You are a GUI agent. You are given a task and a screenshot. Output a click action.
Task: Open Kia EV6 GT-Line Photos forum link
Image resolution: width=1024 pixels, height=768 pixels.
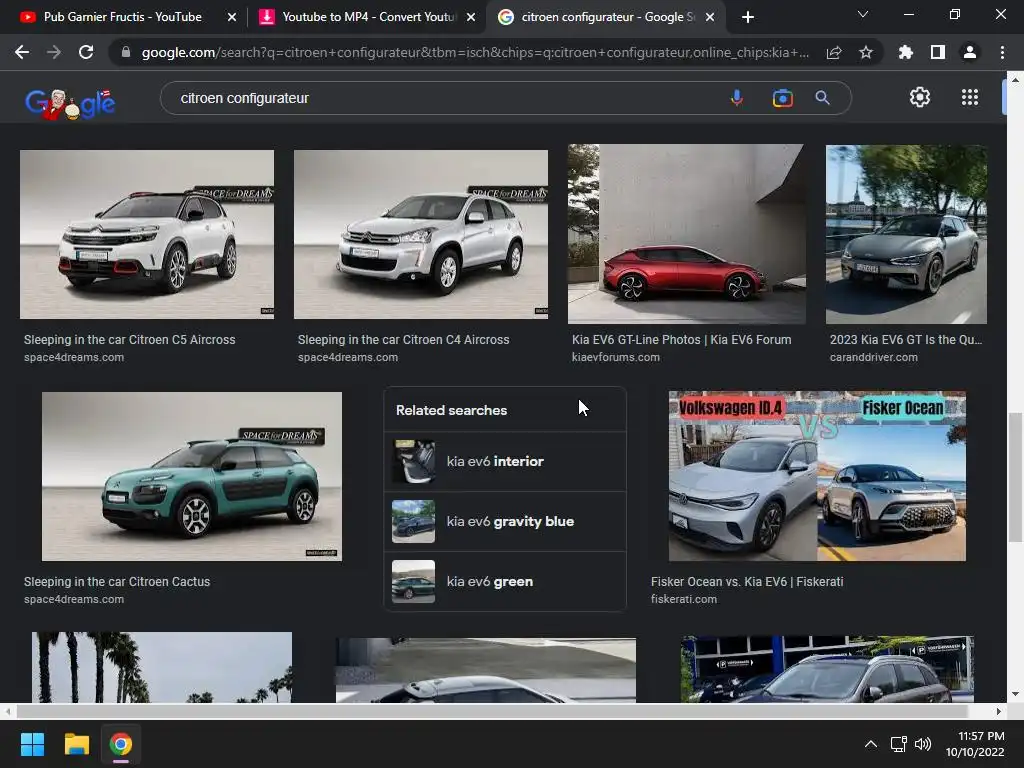click(681, 340)
